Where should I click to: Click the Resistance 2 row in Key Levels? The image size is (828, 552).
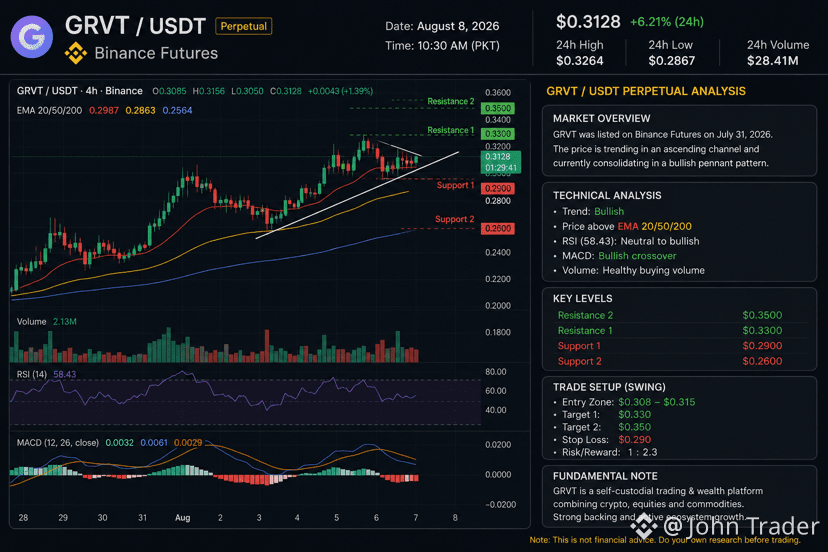[680, 315]
